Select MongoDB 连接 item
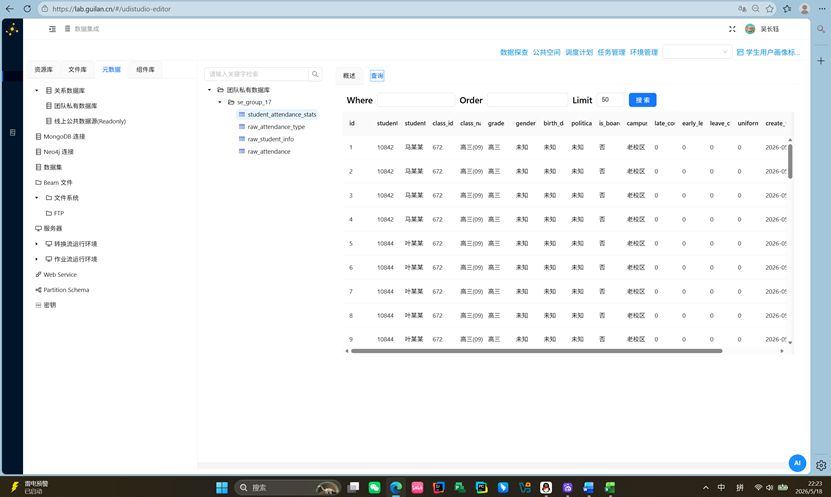 point(60,137)
